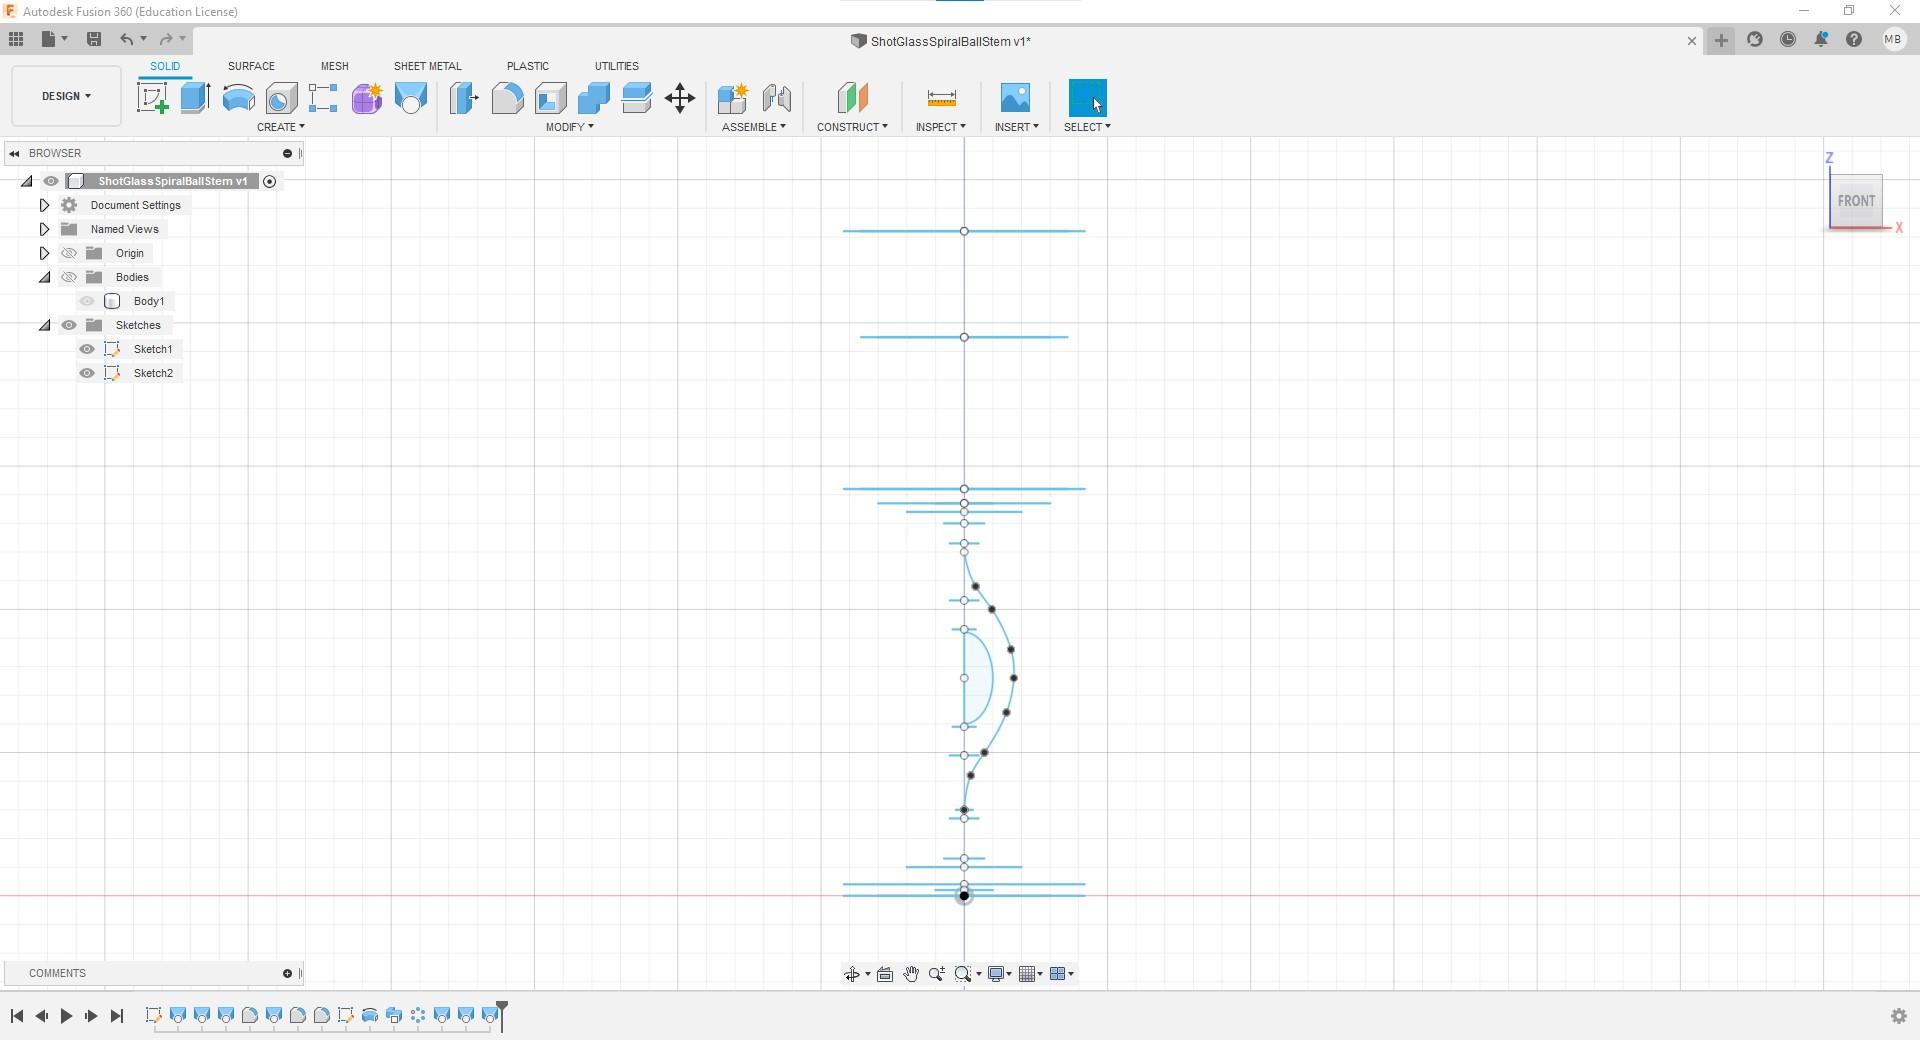Screen dimensions: 1920x1040
Task: Select the Move/Copy tool
Action: tap(680, 98)
